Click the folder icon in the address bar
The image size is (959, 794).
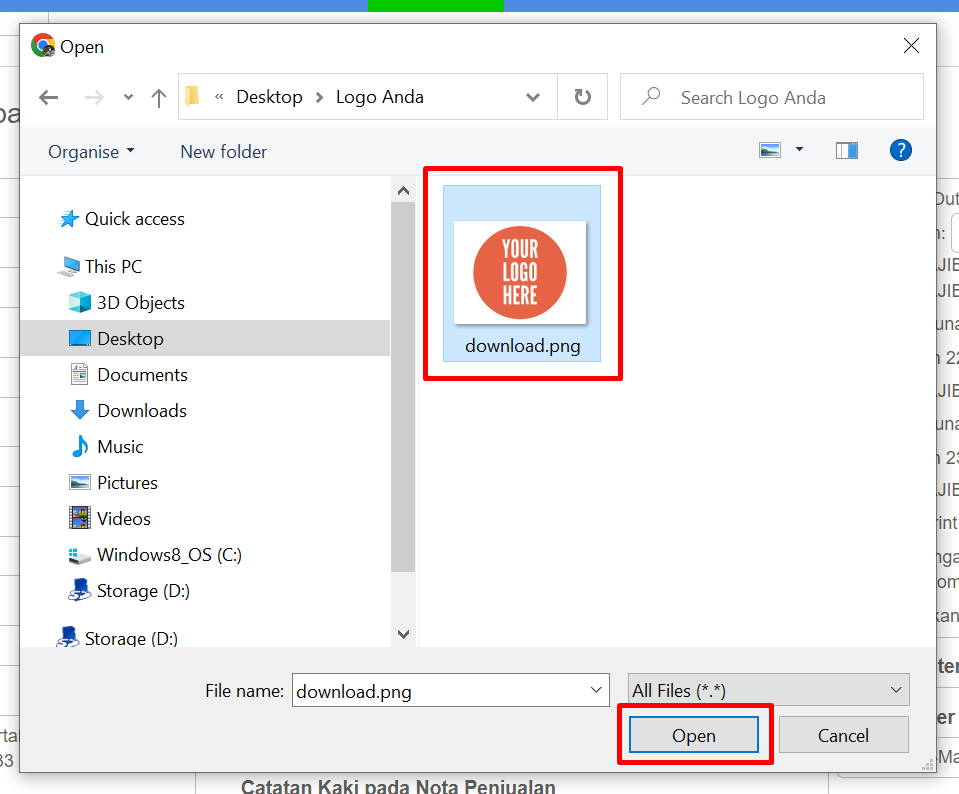(192, 96)
